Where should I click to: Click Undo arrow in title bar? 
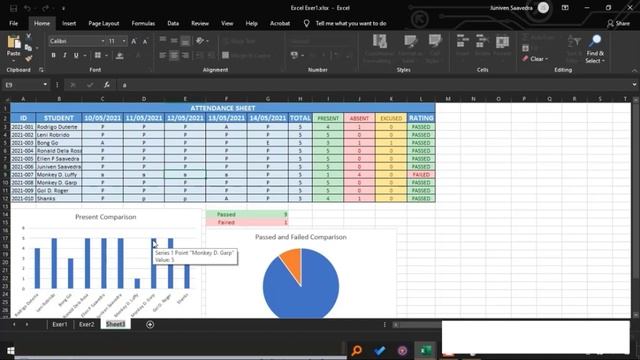pos(27,8)
